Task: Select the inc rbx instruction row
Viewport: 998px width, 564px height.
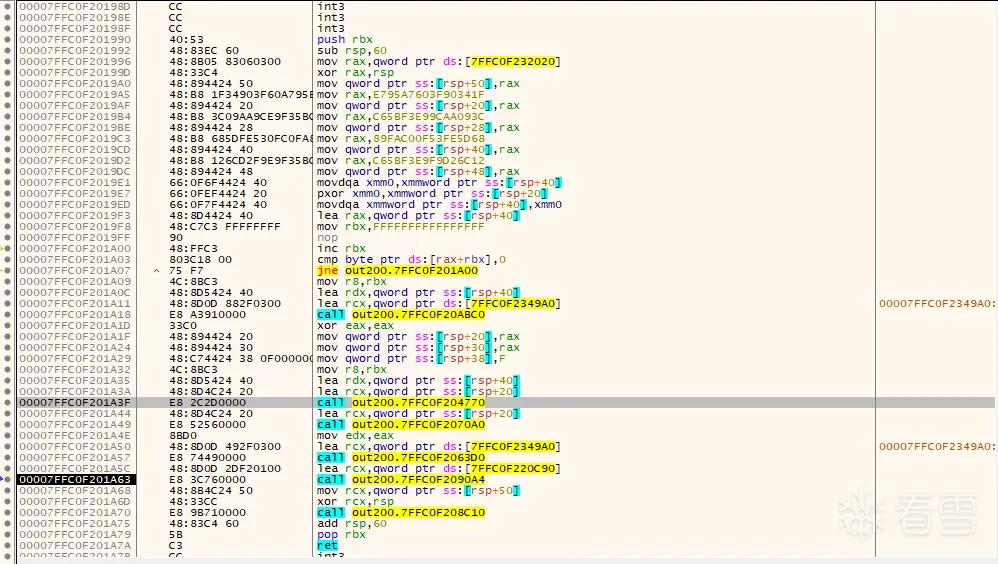Action: 341,248
